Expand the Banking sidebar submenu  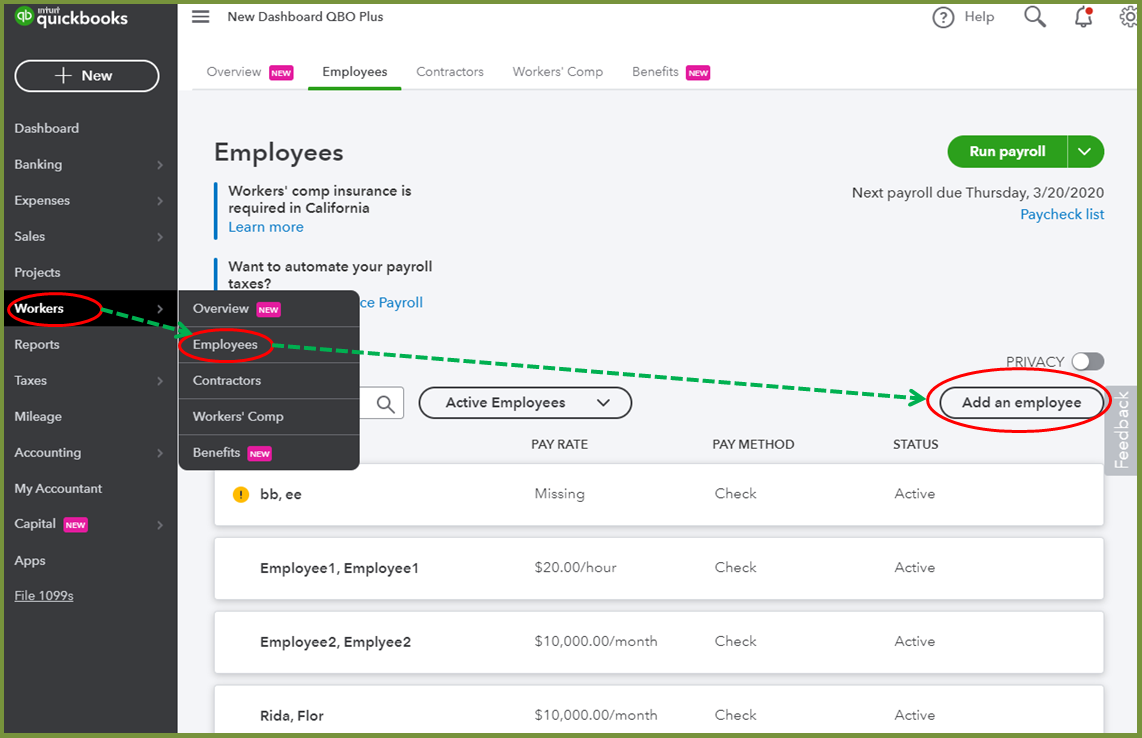160,165
